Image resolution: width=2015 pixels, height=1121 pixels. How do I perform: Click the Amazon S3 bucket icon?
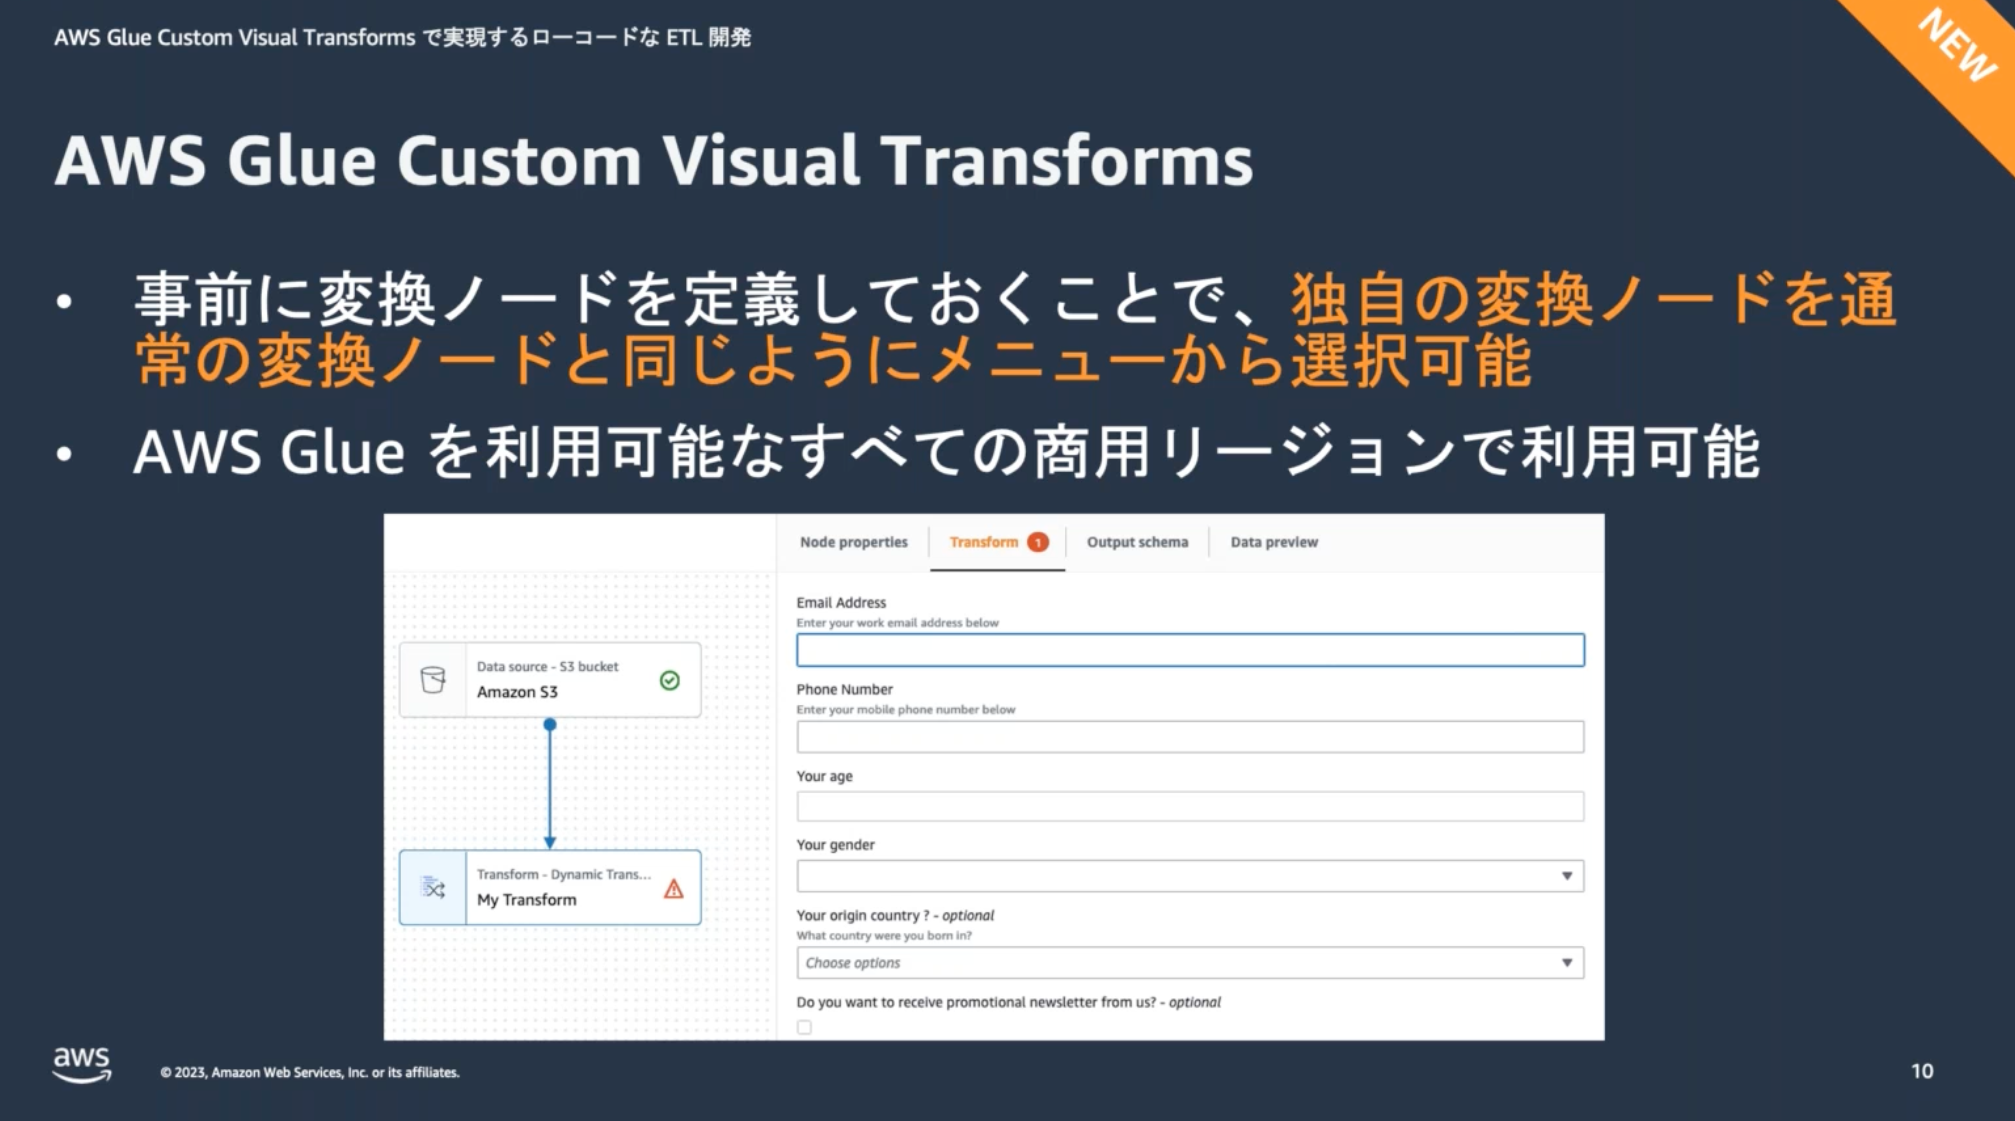(x=433, y=680)
